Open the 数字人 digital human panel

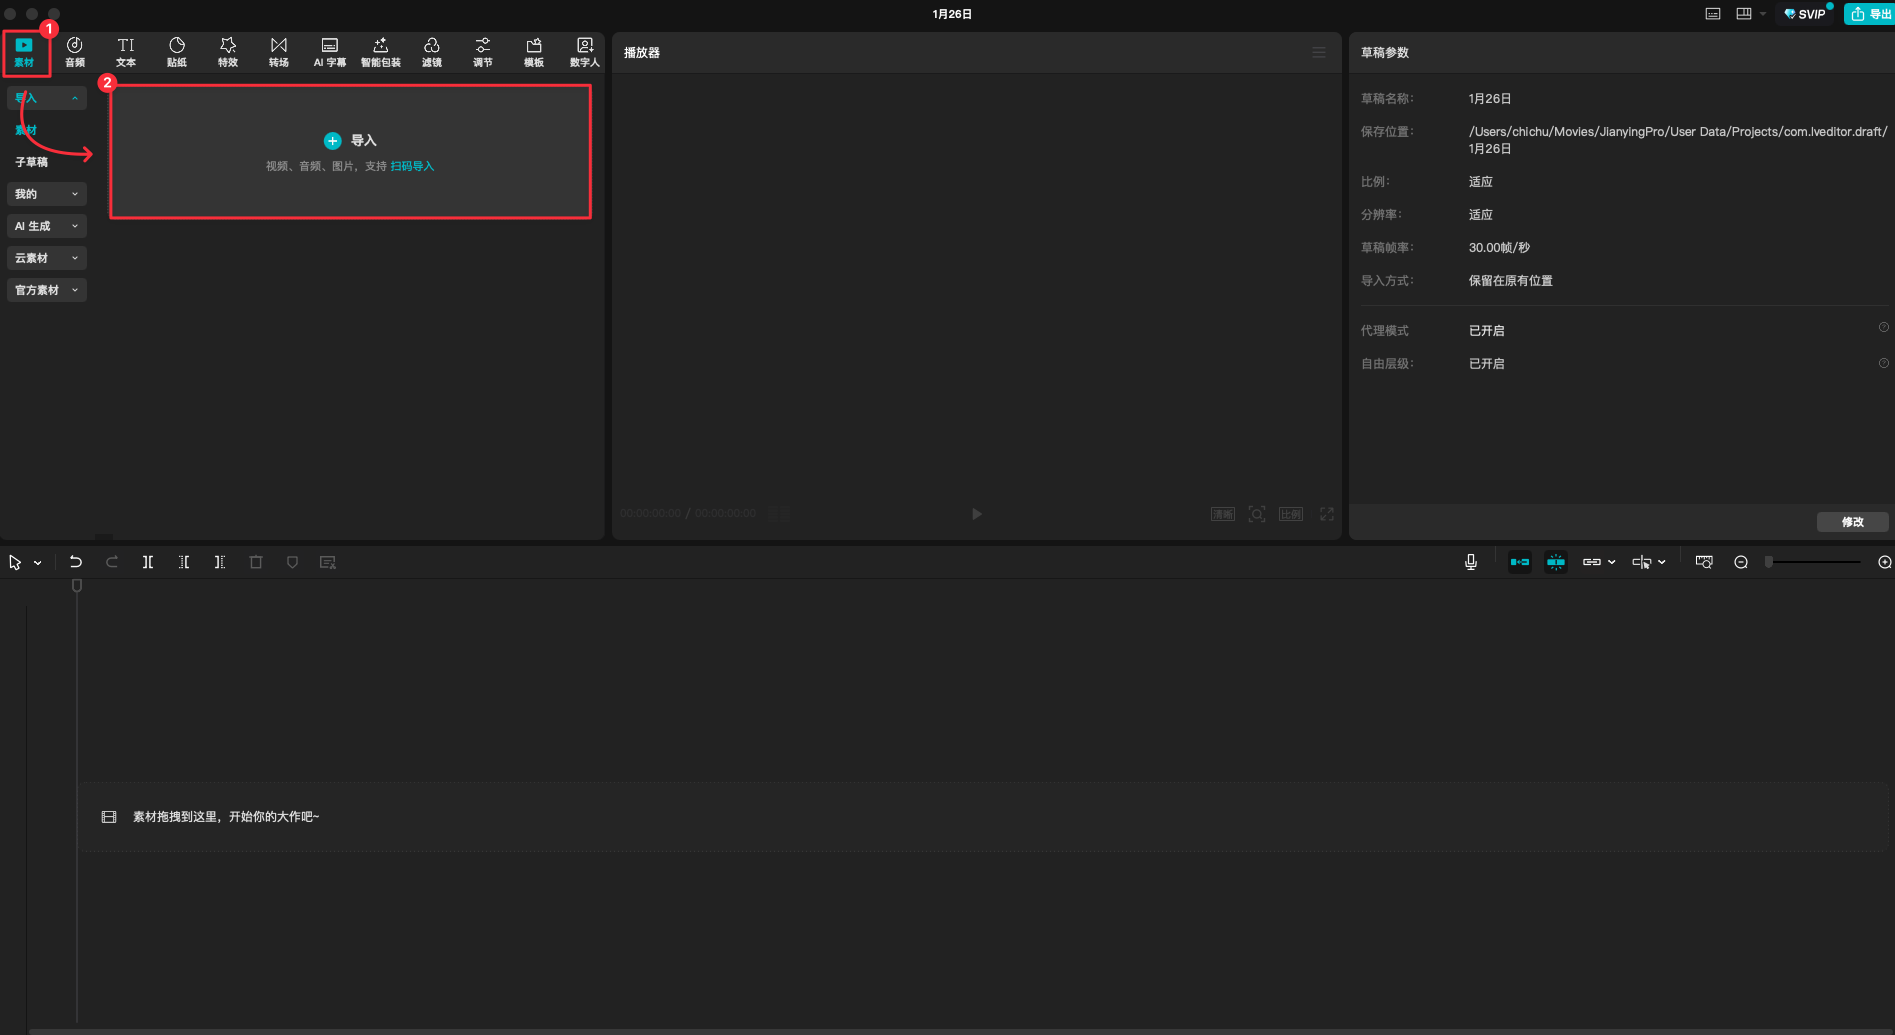coord(585,52)
